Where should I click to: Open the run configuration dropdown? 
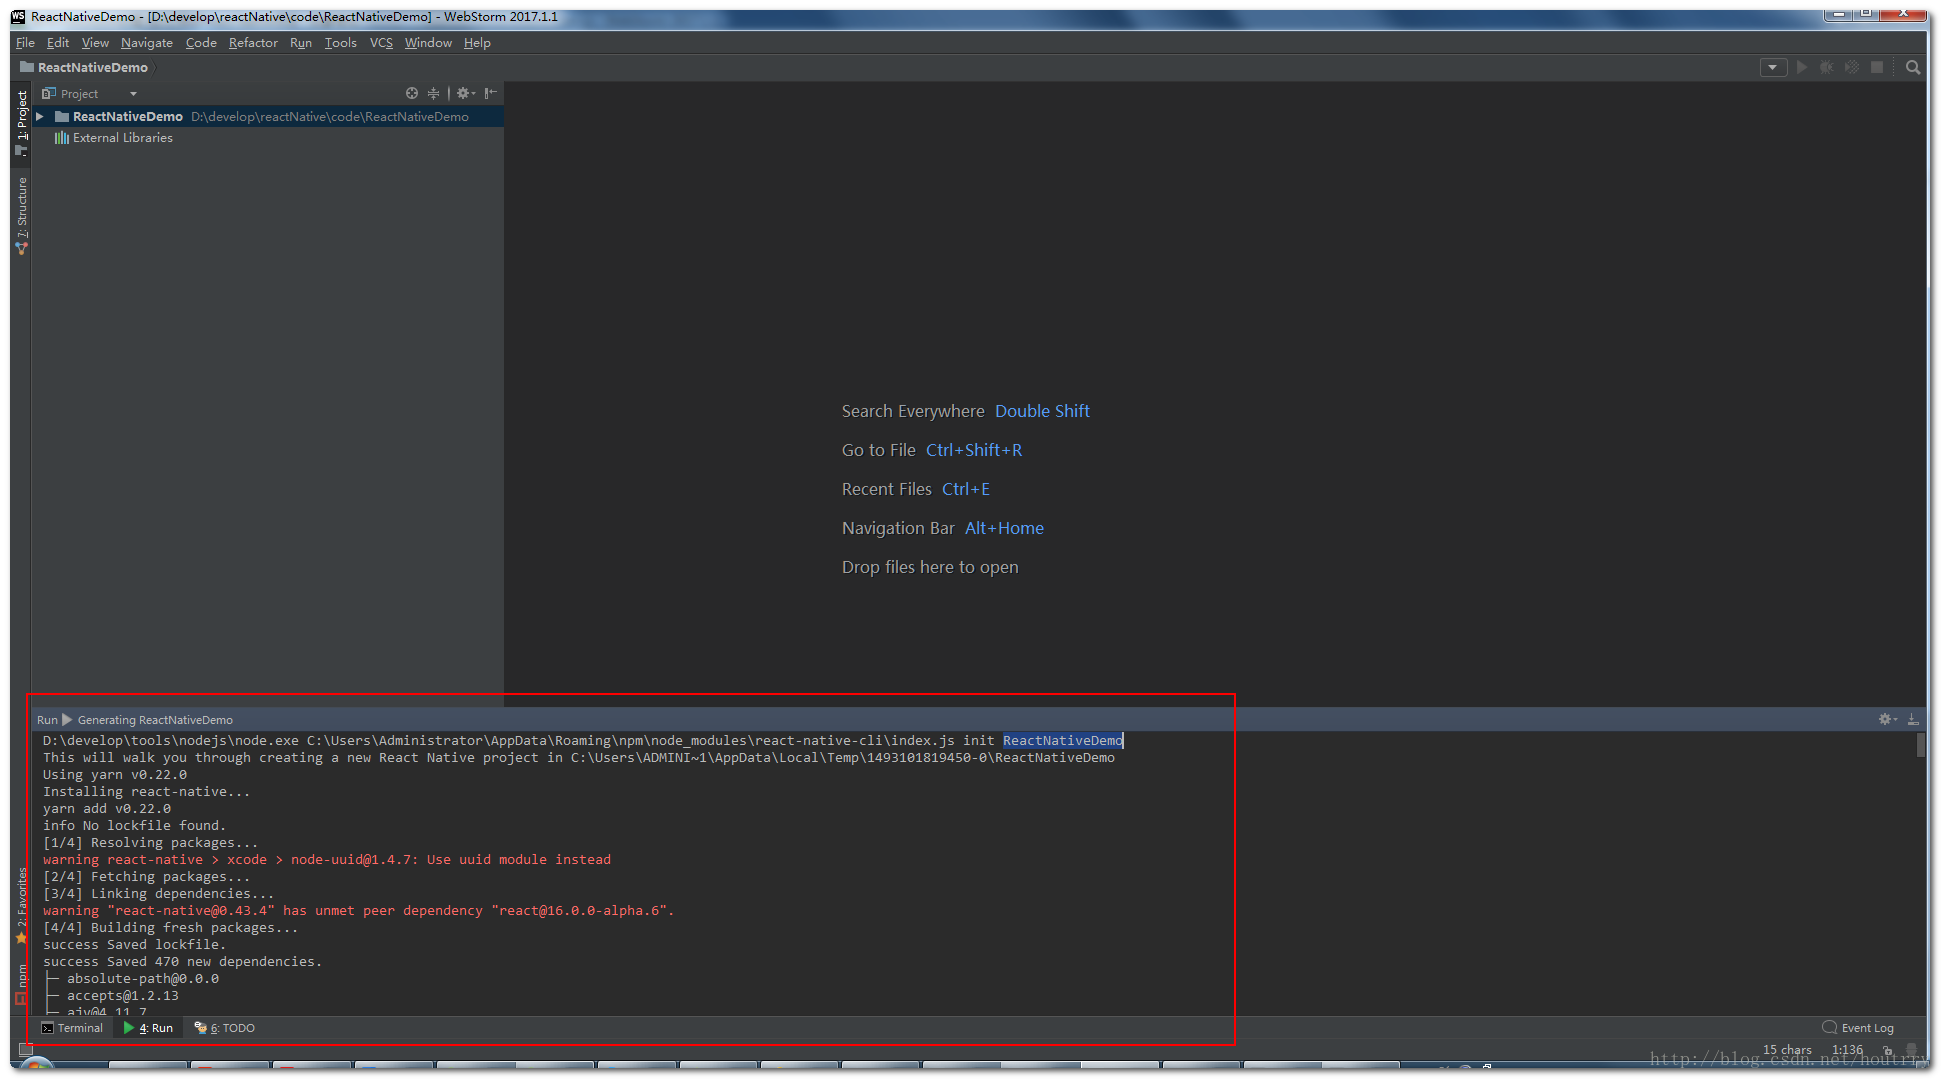point(1773,67)
